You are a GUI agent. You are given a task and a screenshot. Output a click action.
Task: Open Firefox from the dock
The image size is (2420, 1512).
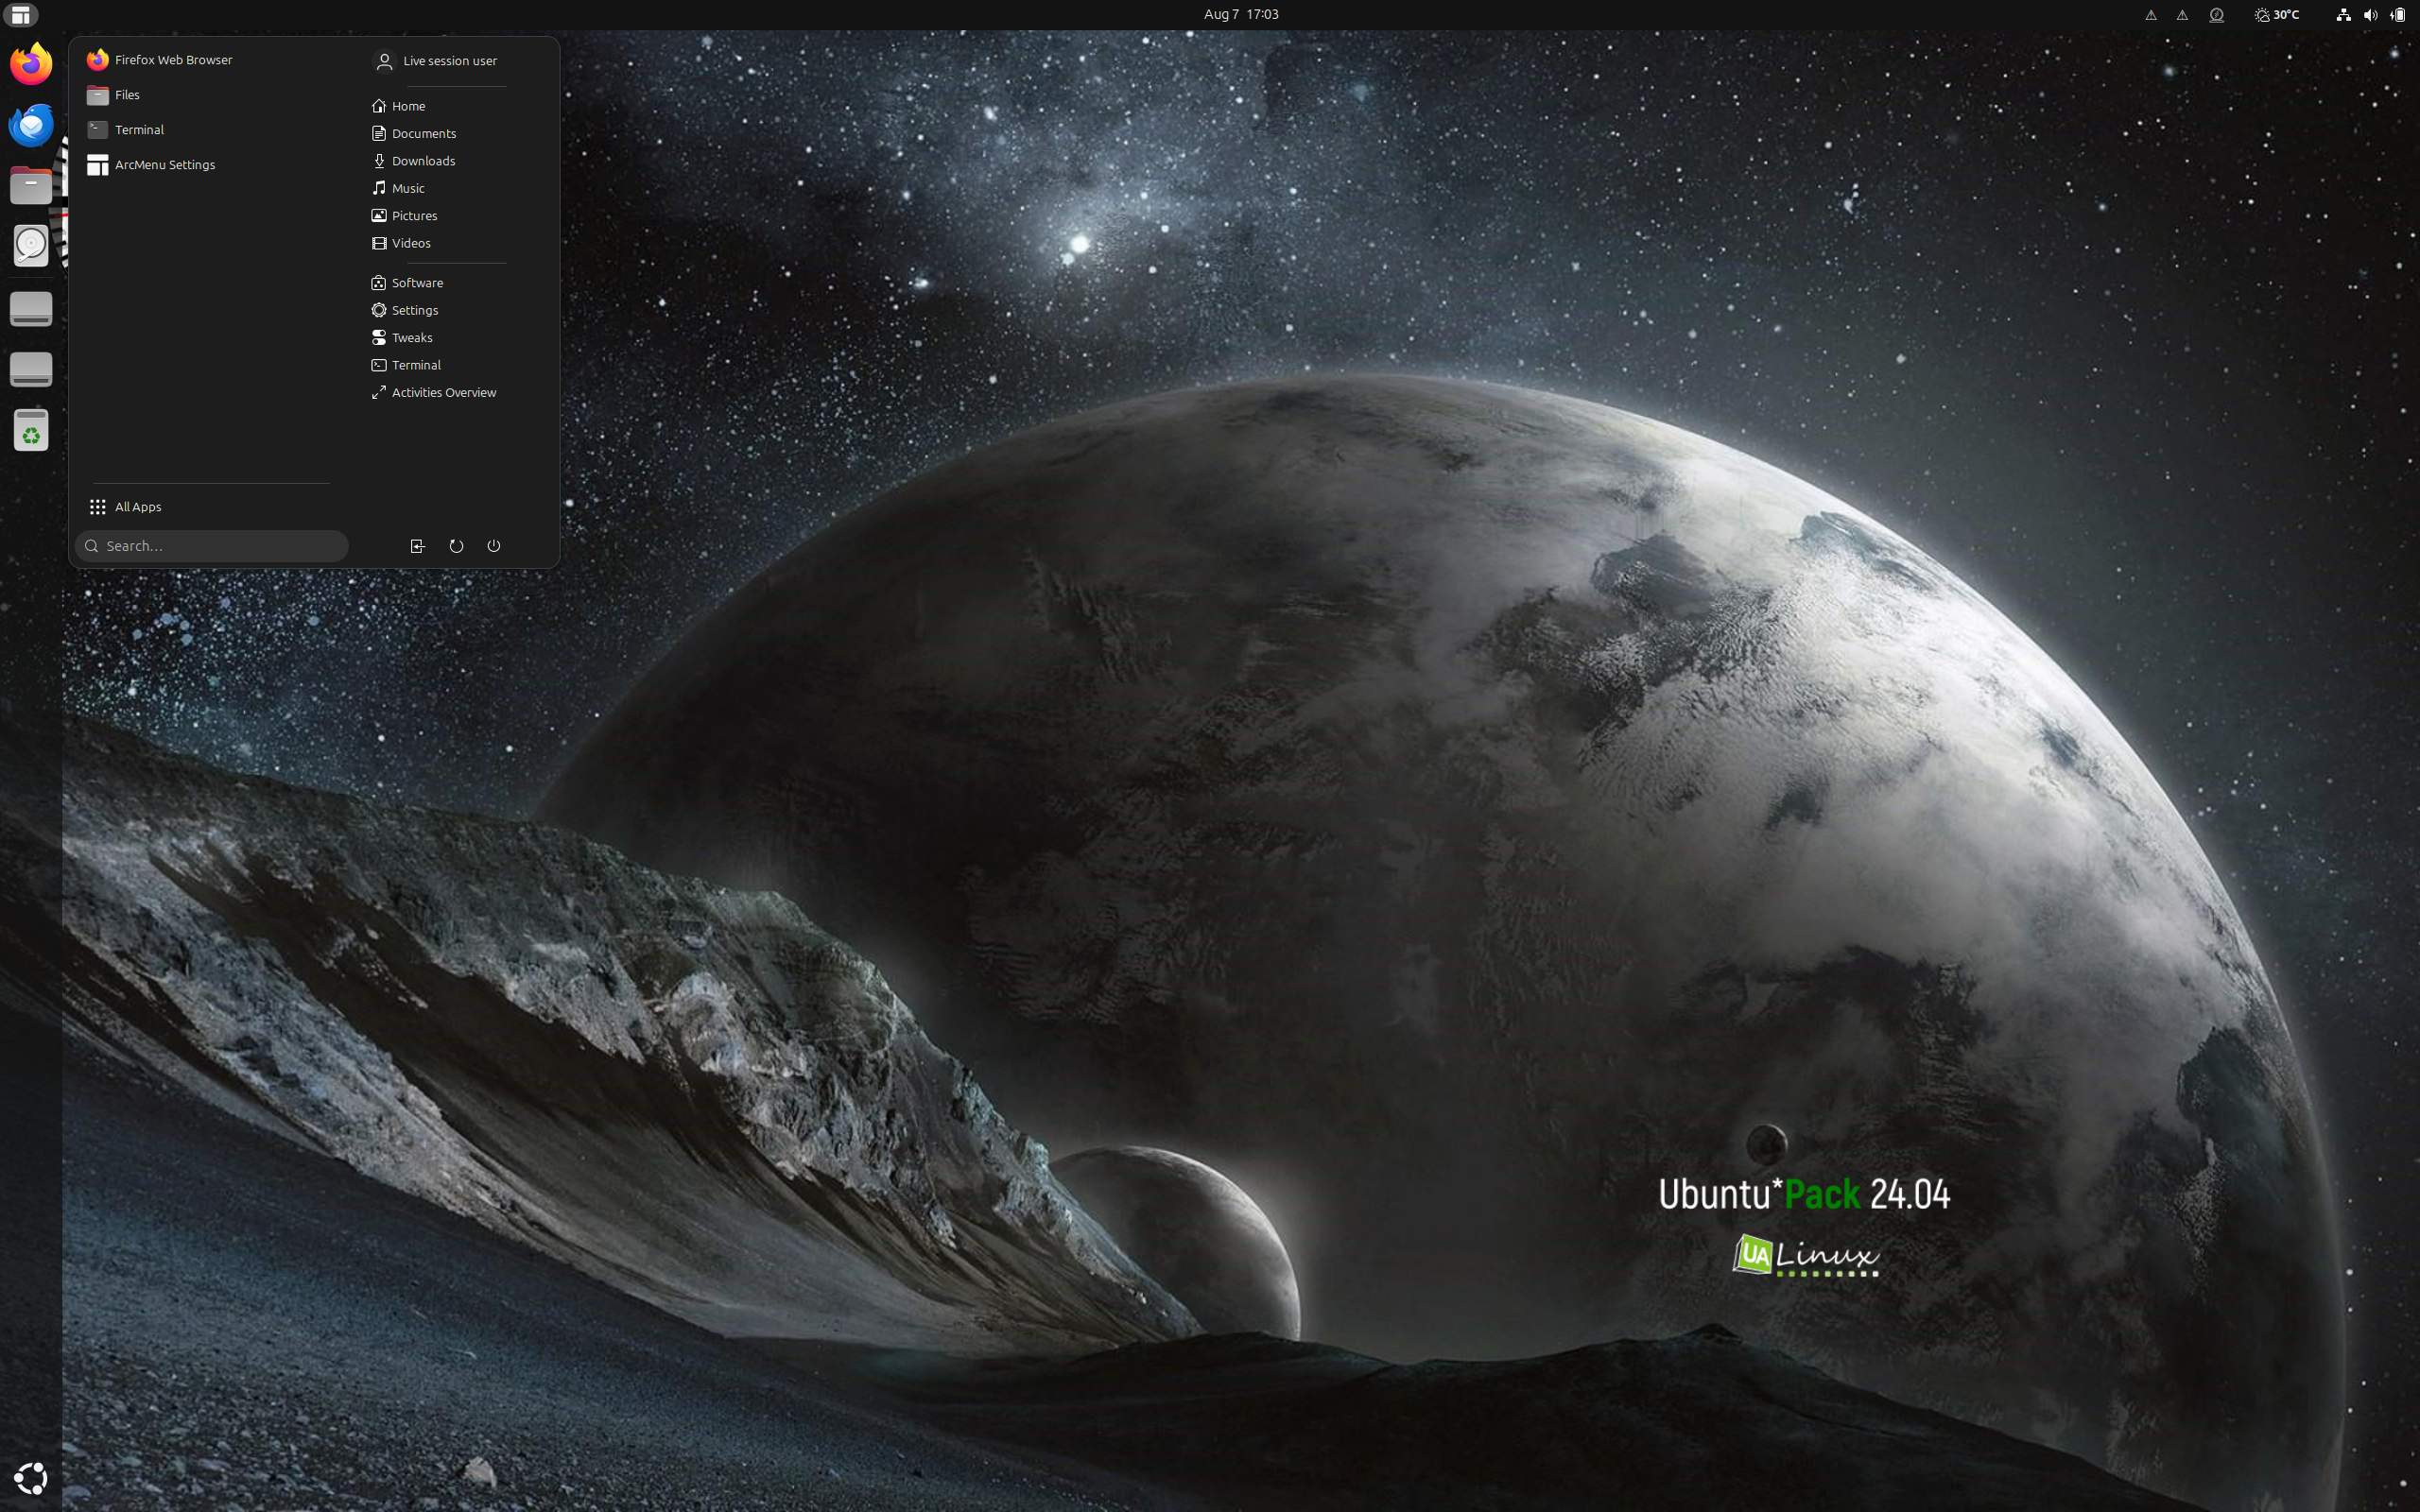click(x=31, y=63)
